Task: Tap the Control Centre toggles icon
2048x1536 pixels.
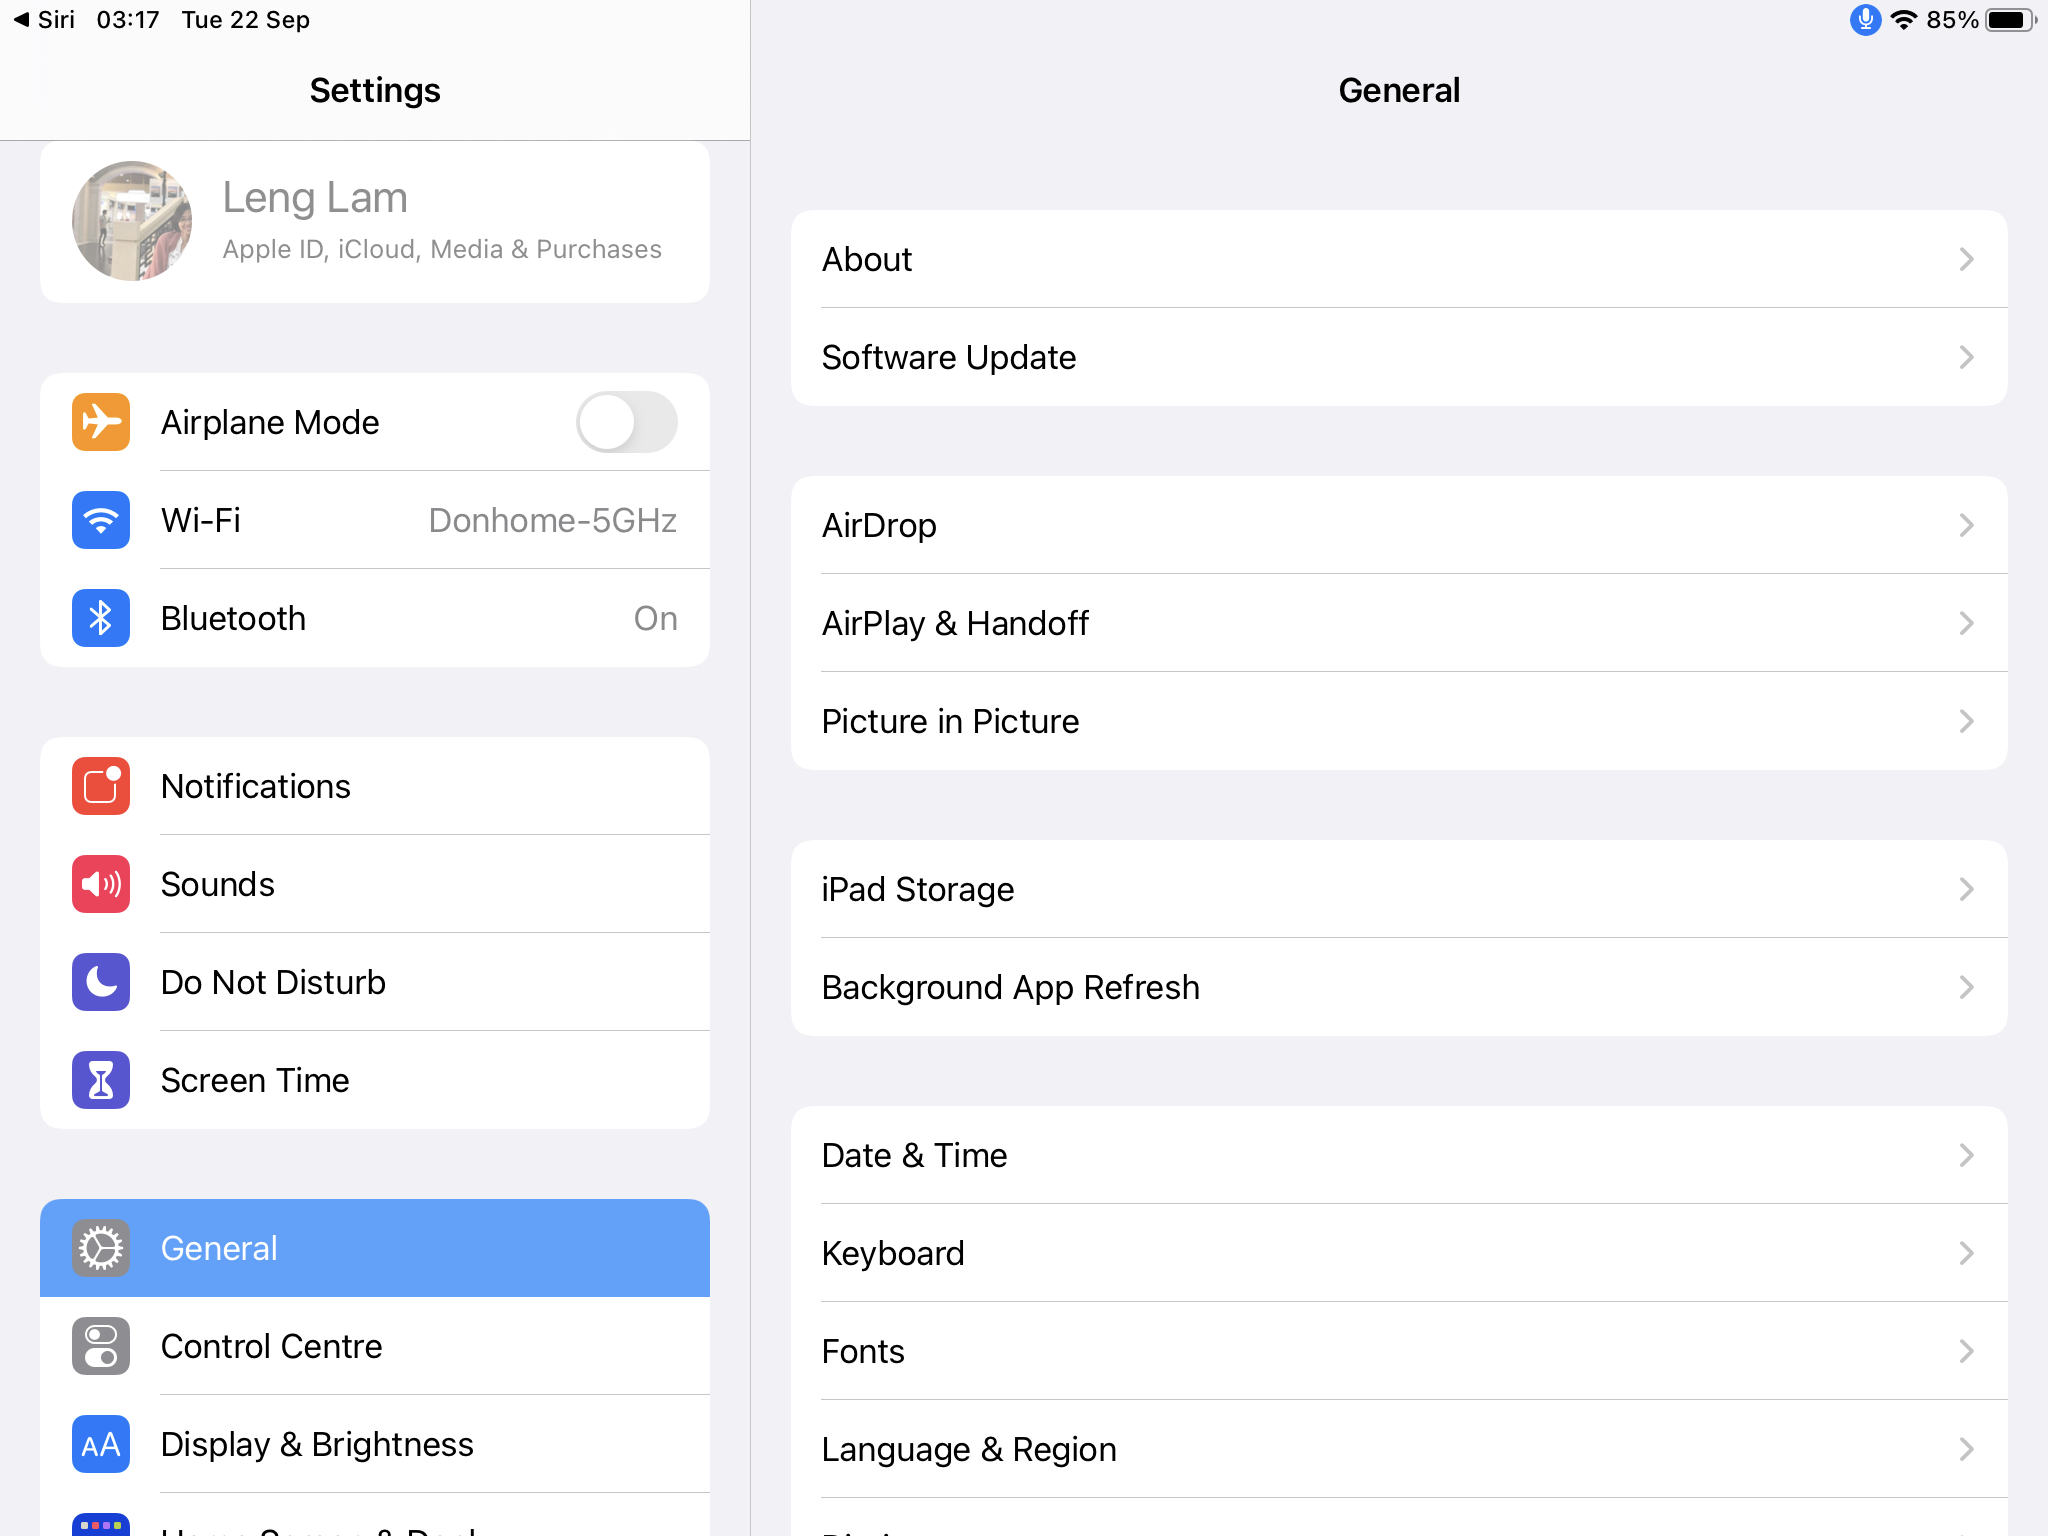Action: tap(101, 1346)
